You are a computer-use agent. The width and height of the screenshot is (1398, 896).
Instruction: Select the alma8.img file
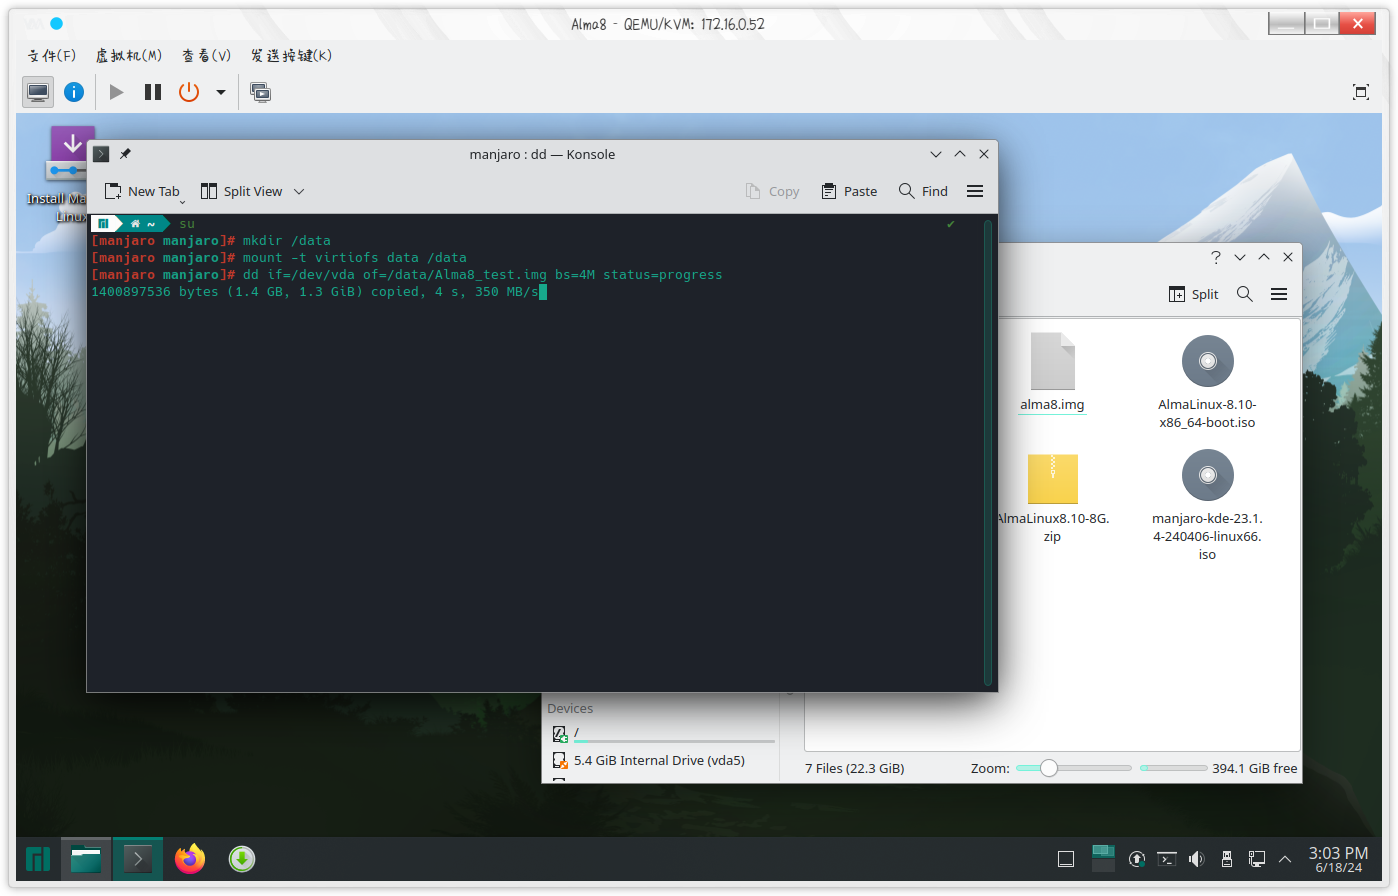pos(1052,372)
